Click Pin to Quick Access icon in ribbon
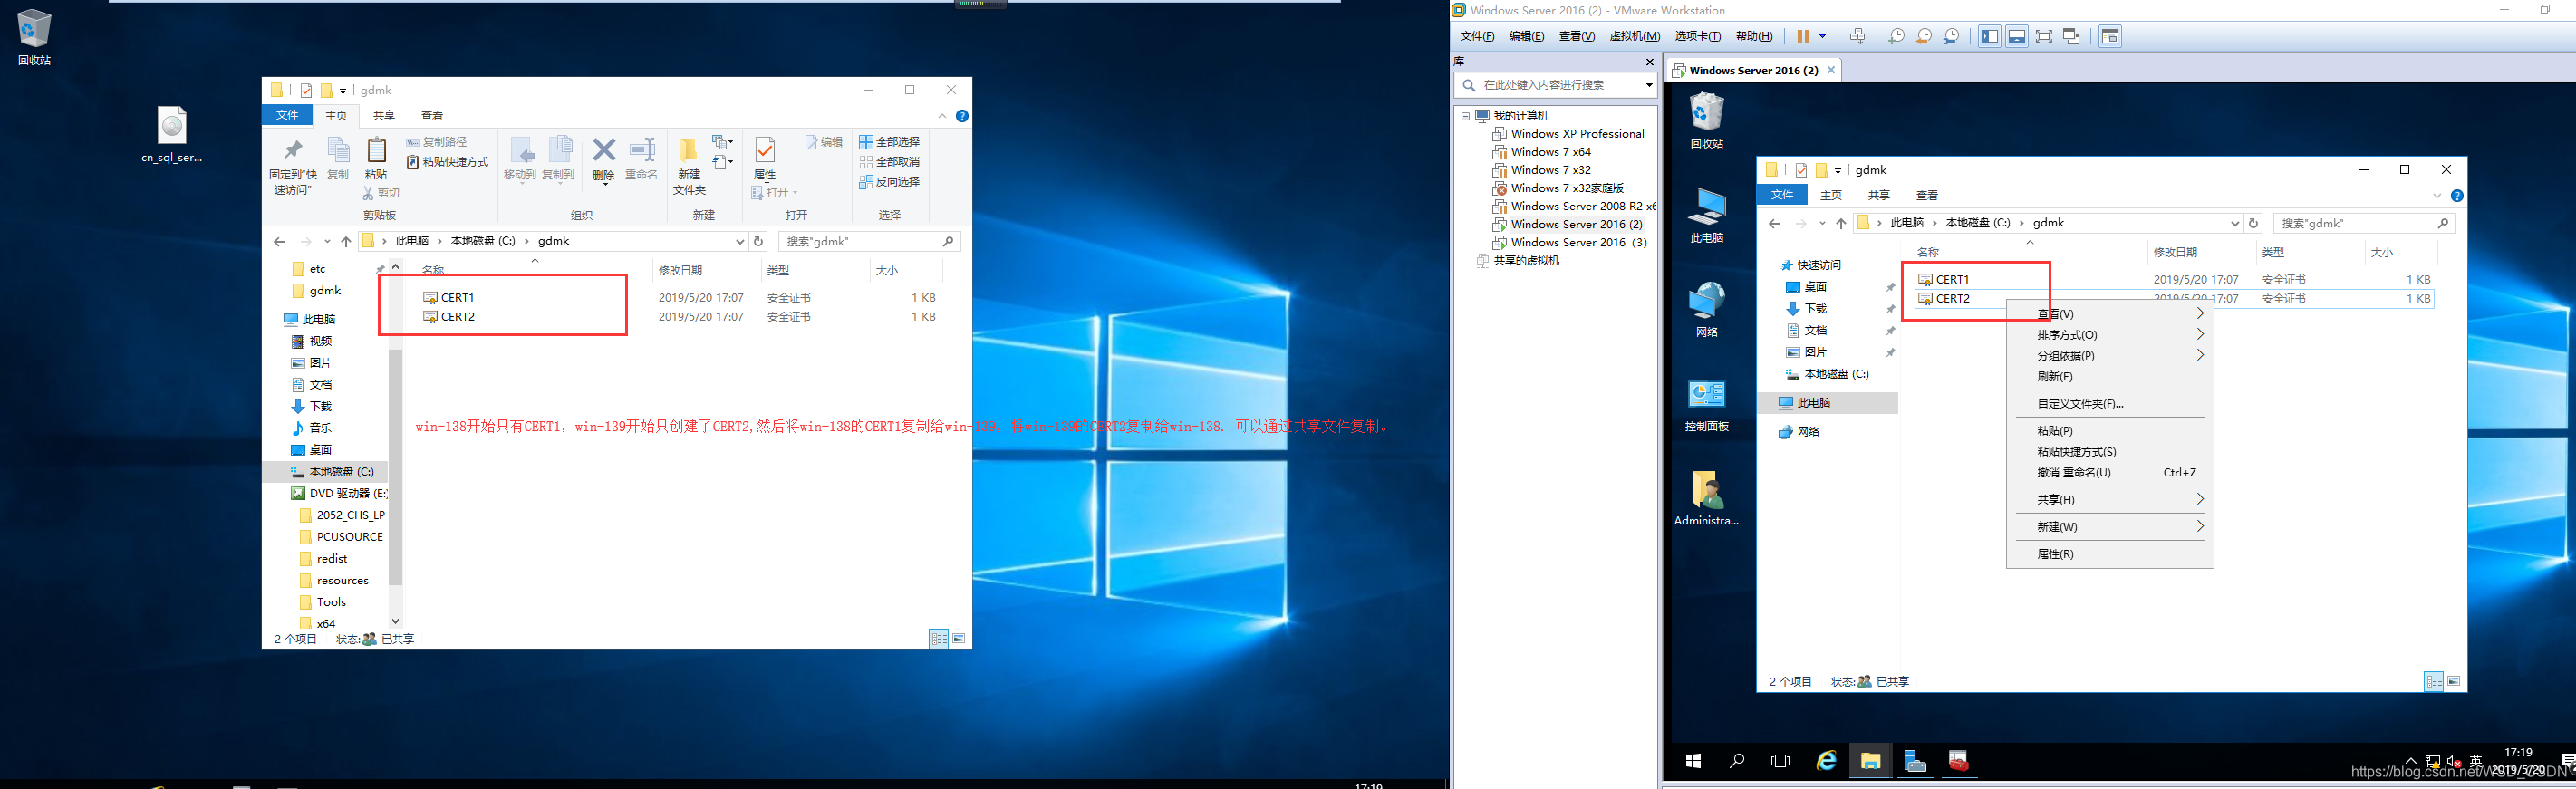Viewport: 2576px width, 789px height. pos(292,150)
